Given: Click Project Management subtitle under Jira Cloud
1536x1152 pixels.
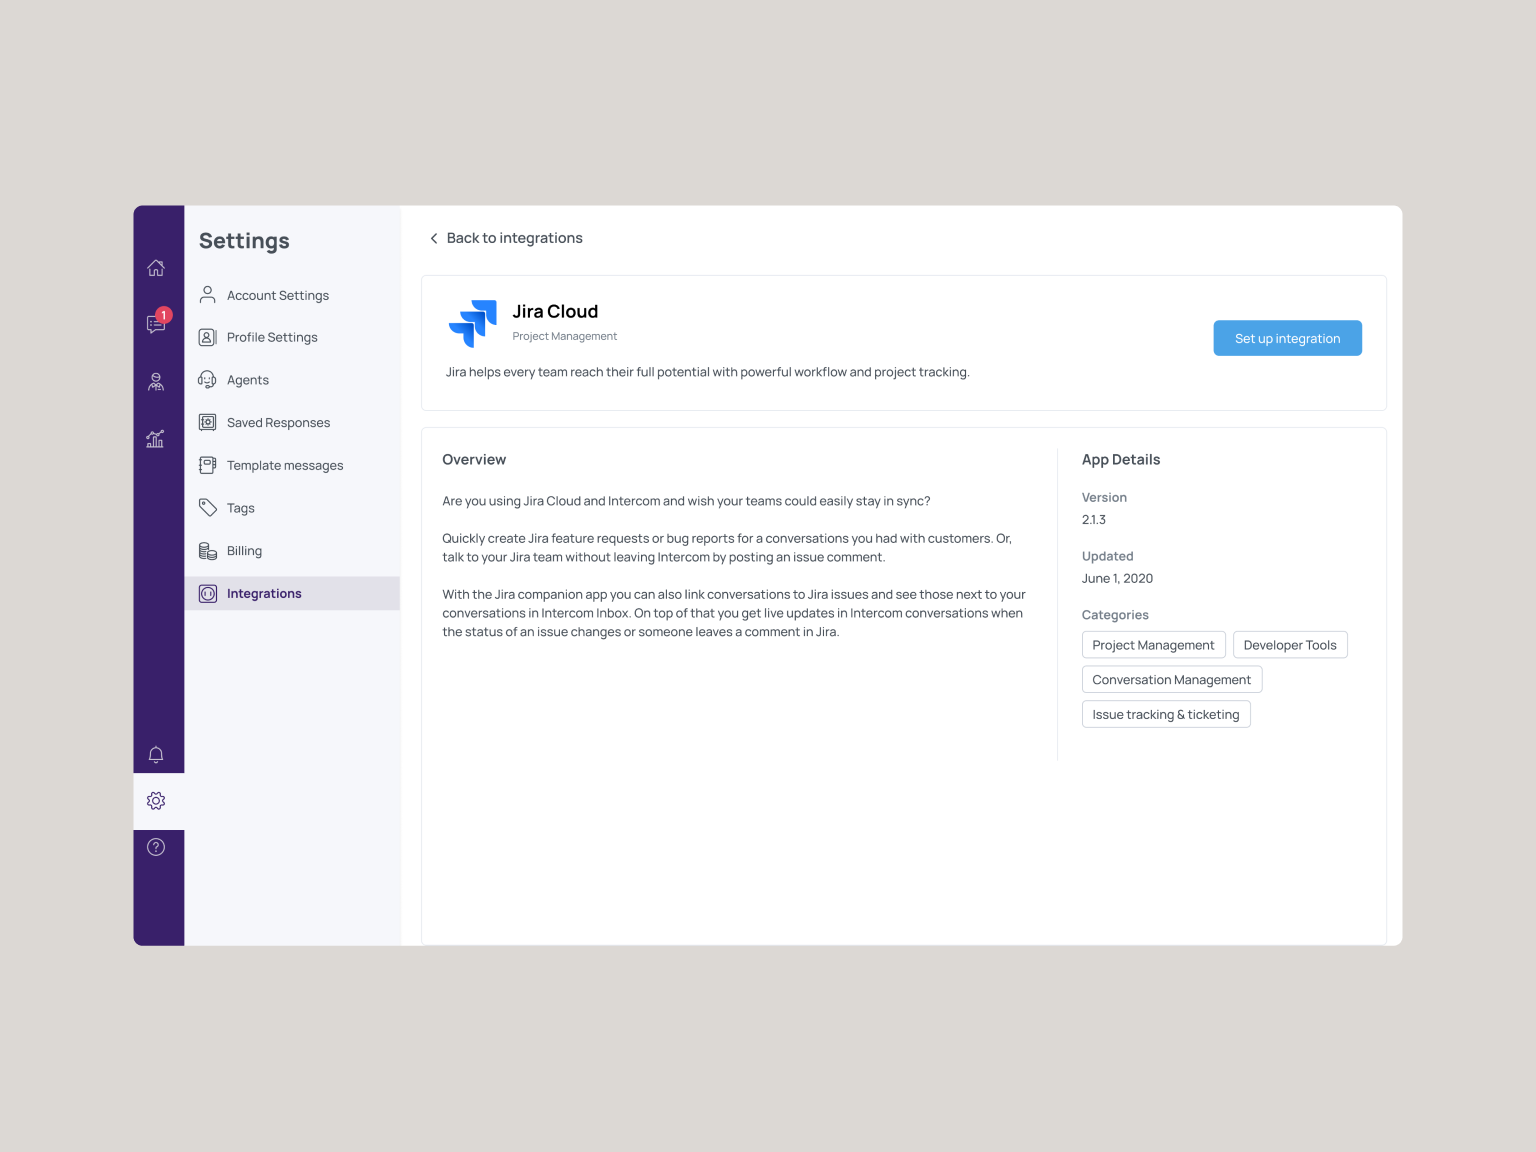Looking at the screenshot, I should coord(564,336).
